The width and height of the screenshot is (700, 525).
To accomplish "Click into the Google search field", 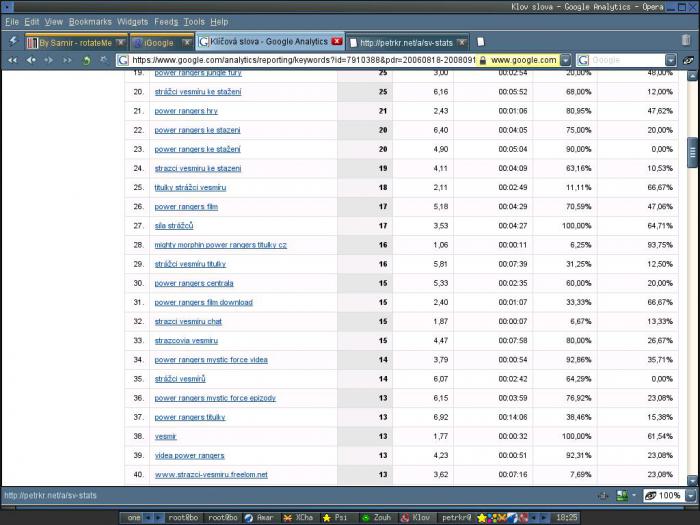I will point(627,60).
